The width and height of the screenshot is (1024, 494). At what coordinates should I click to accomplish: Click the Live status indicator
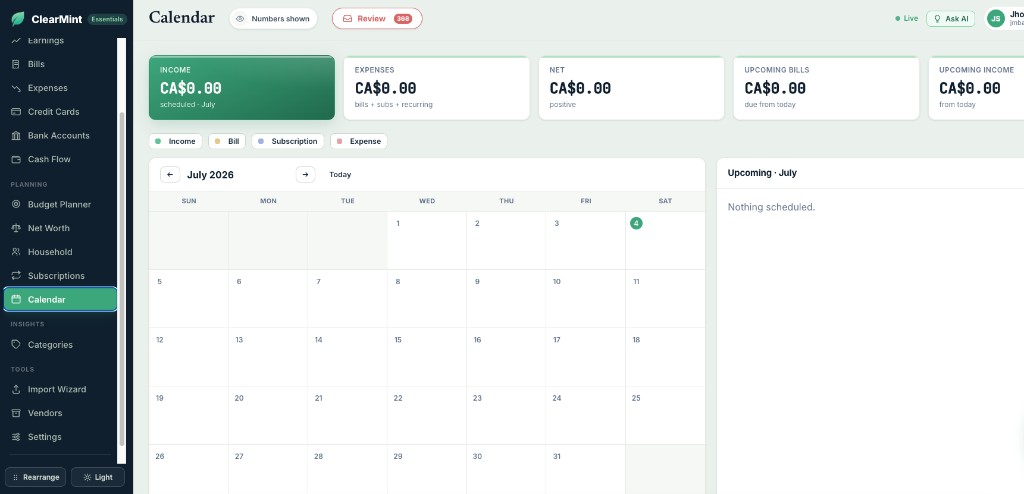[906, 19]
